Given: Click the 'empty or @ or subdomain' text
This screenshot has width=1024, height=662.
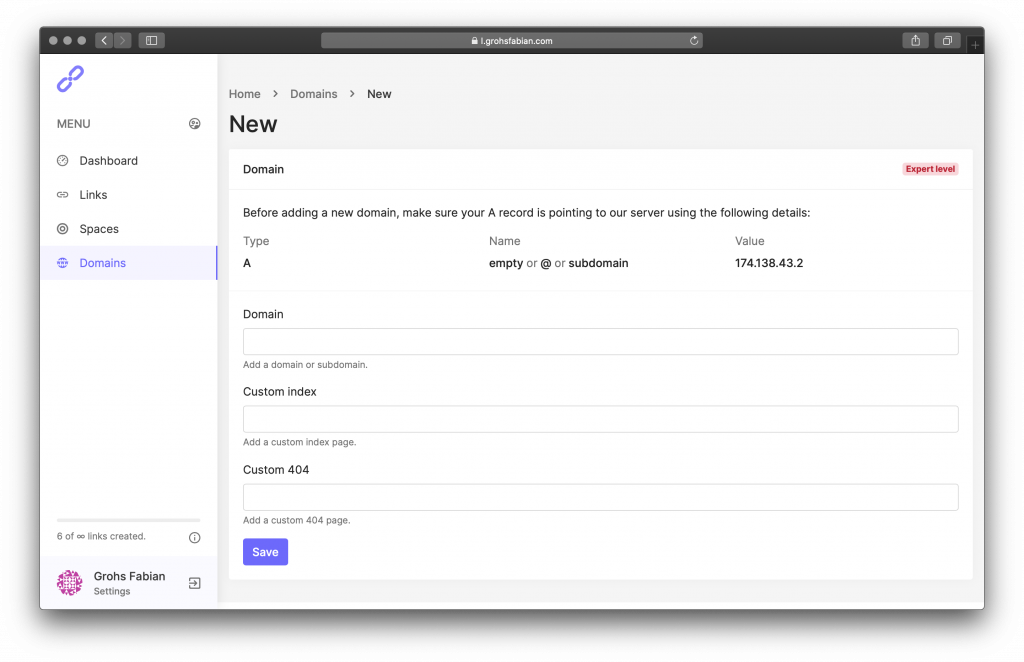Looking at the screenshot, I should click(558, 263).
